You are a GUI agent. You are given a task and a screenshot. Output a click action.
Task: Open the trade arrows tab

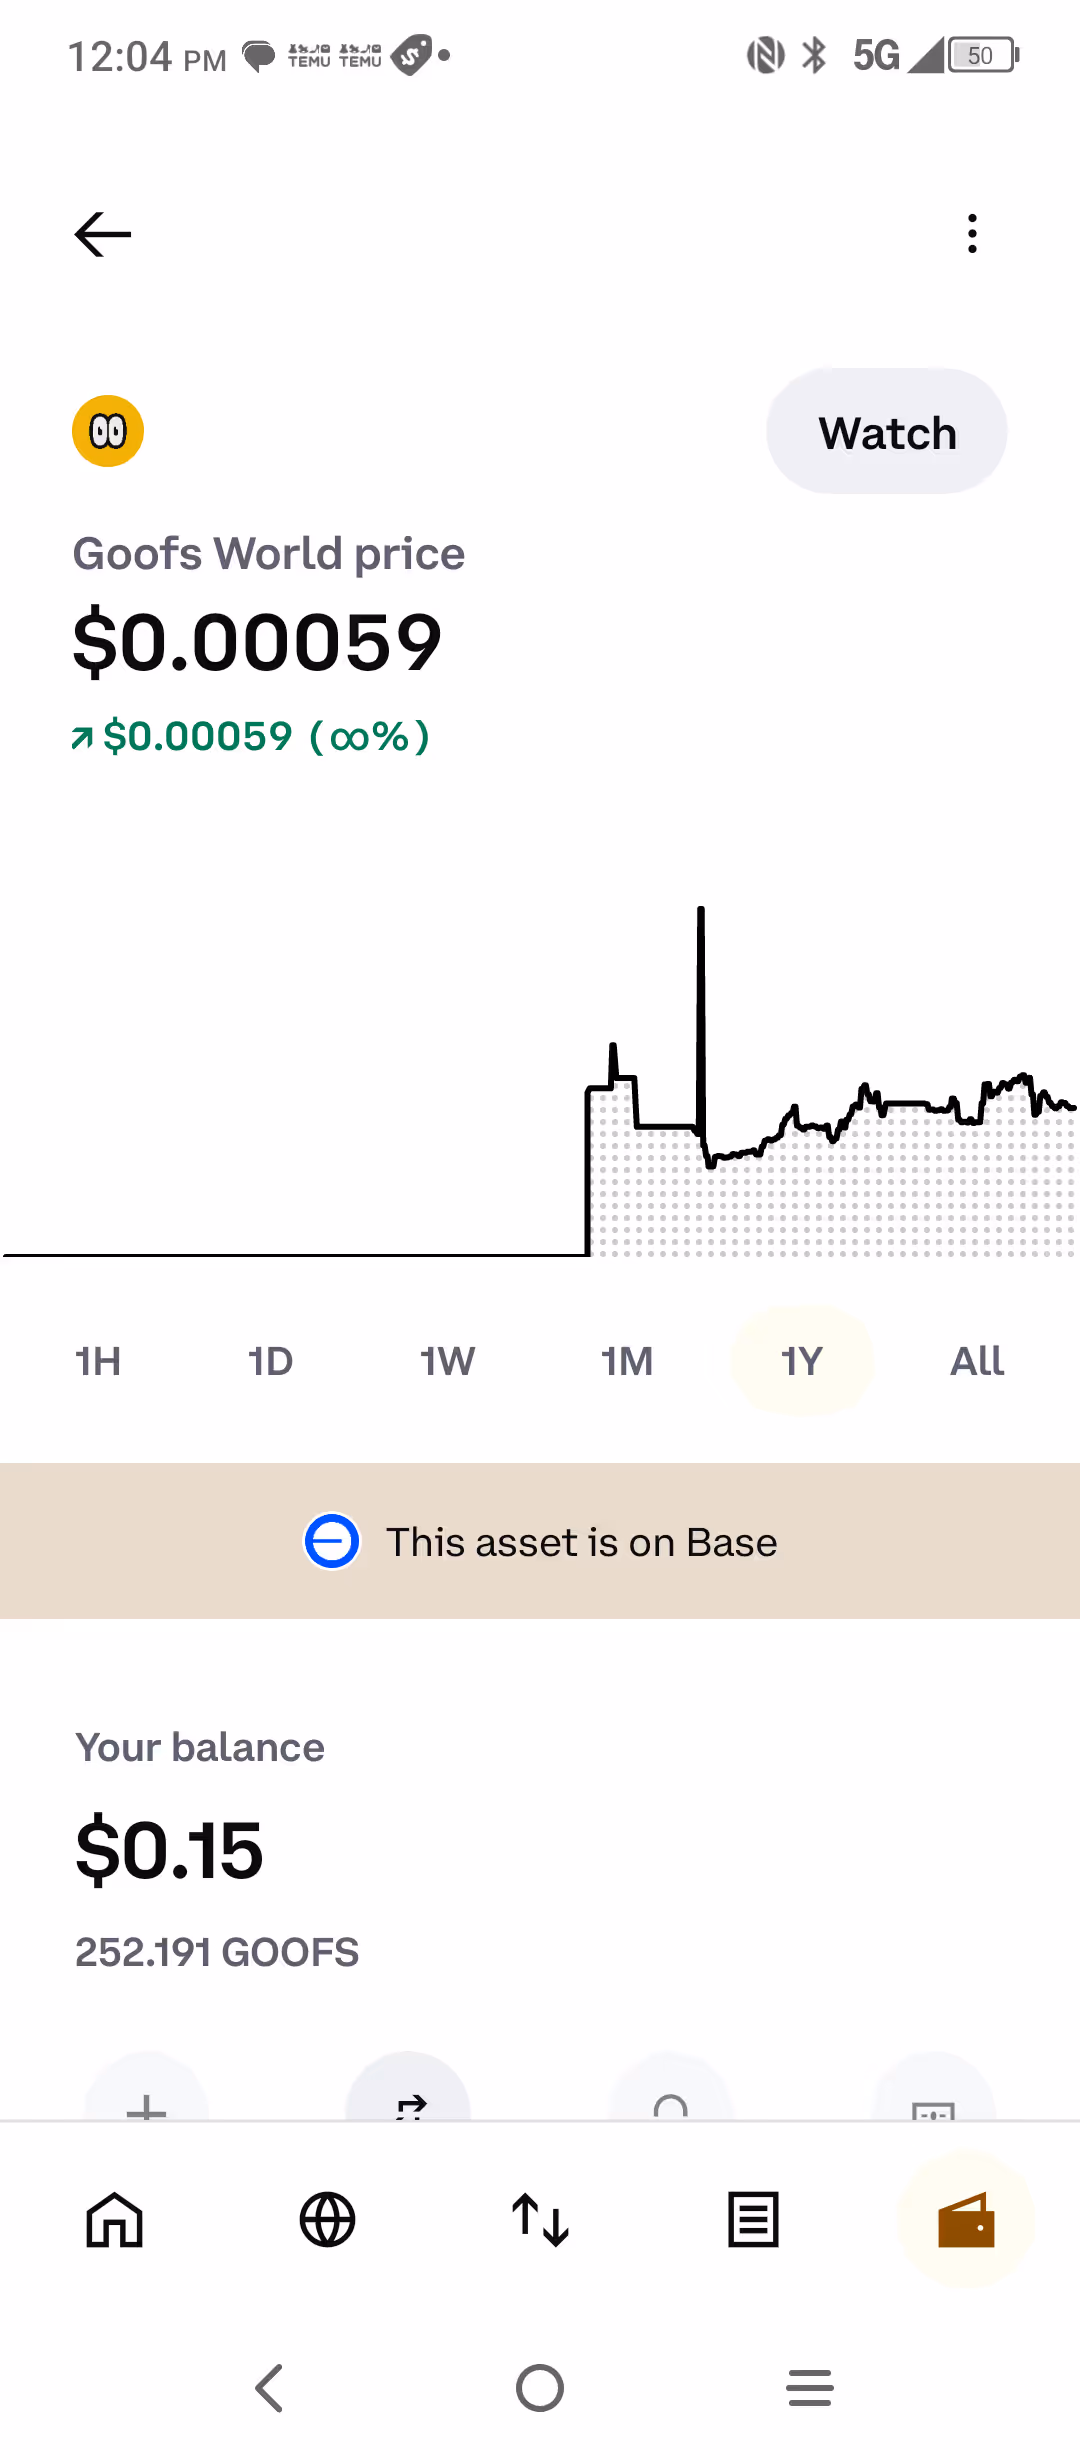(x=540, y=2220)
